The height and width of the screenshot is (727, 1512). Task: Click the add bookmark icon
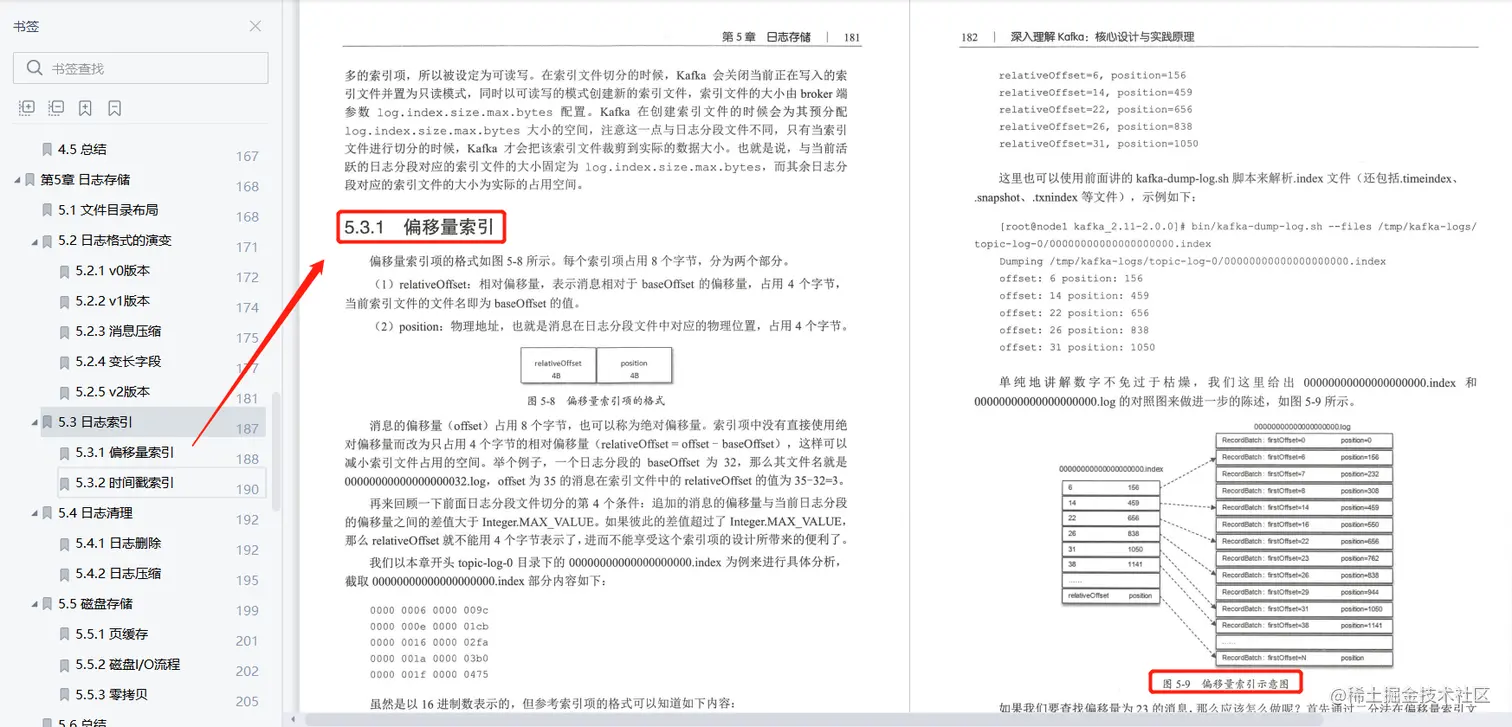[85, 107]
